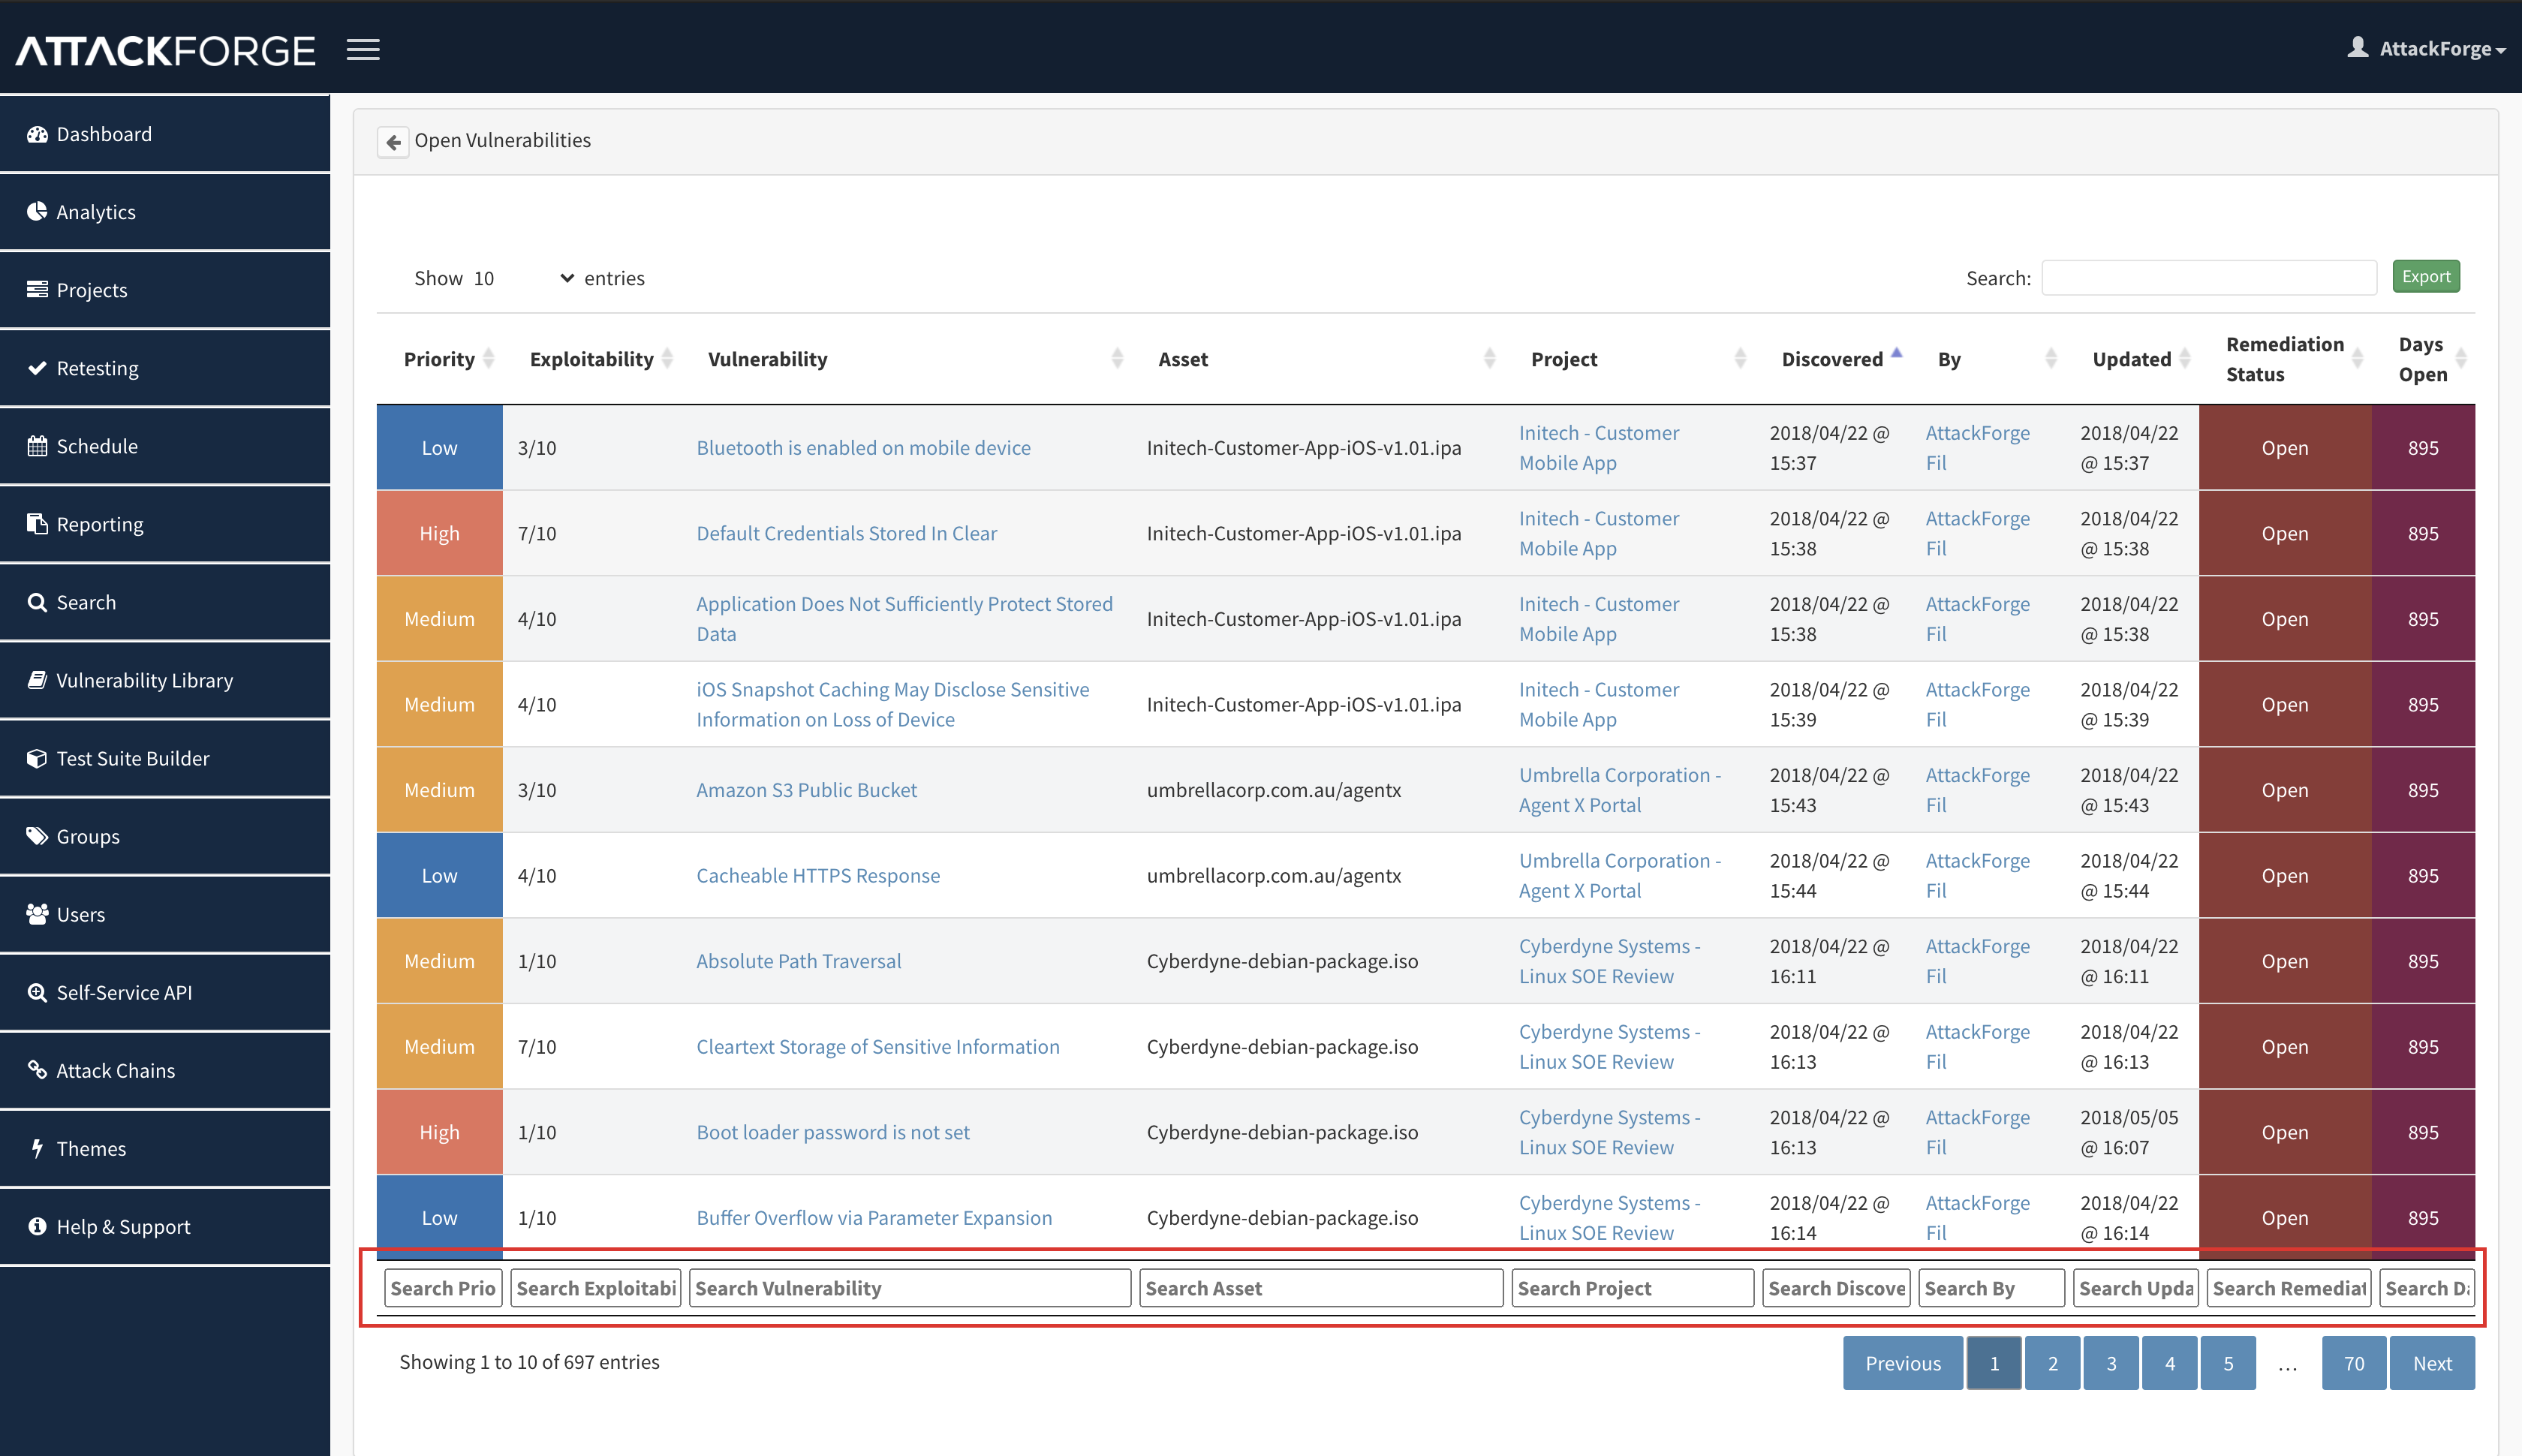Click the Users people icon
This screenshot has height=1456, width=2522.
point(37,914)
